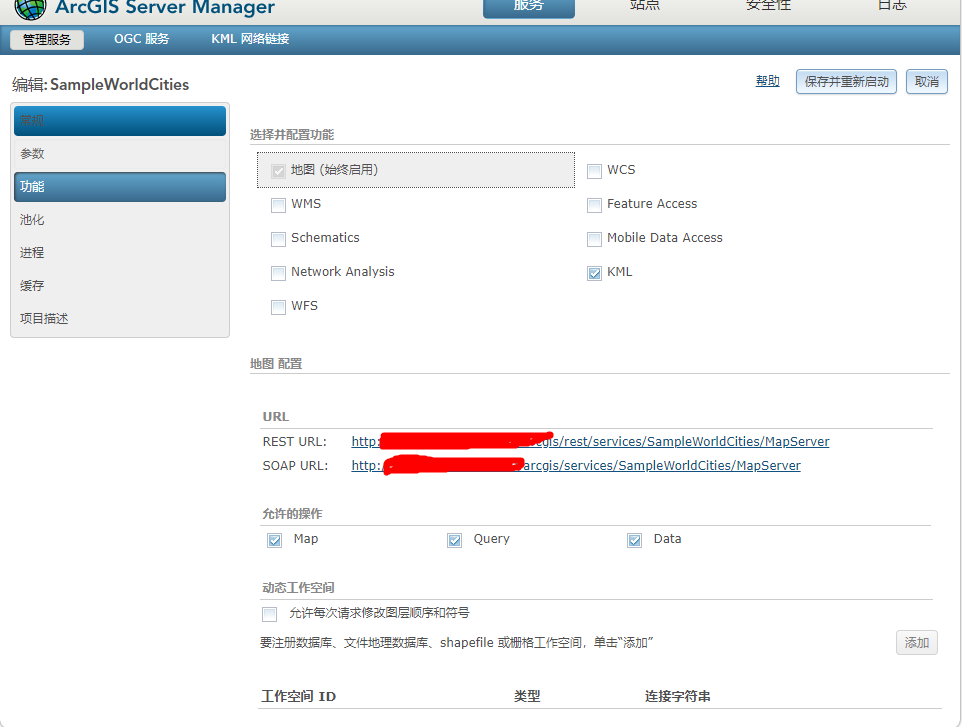Switch to the 安全性 top tab
The width and height of the screenshot is (962, 727).
pyautogui.click(x=768, y=6)
